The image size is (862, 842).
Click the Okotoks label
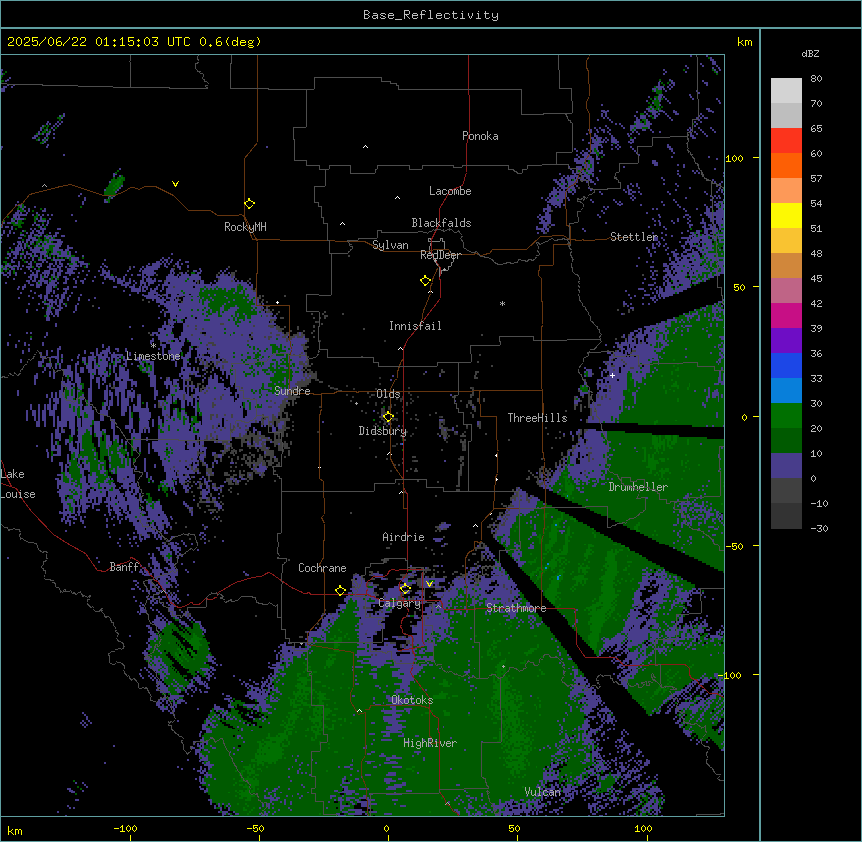click(412, 701)
